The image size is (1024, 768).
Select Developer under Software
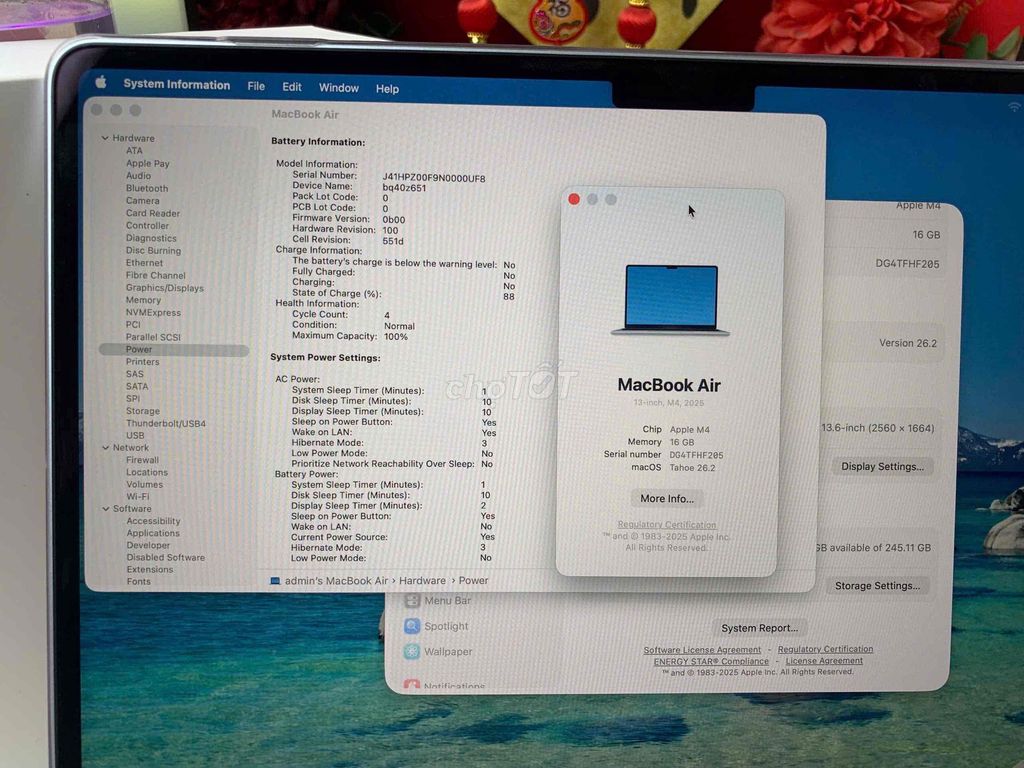click(148, 545)
